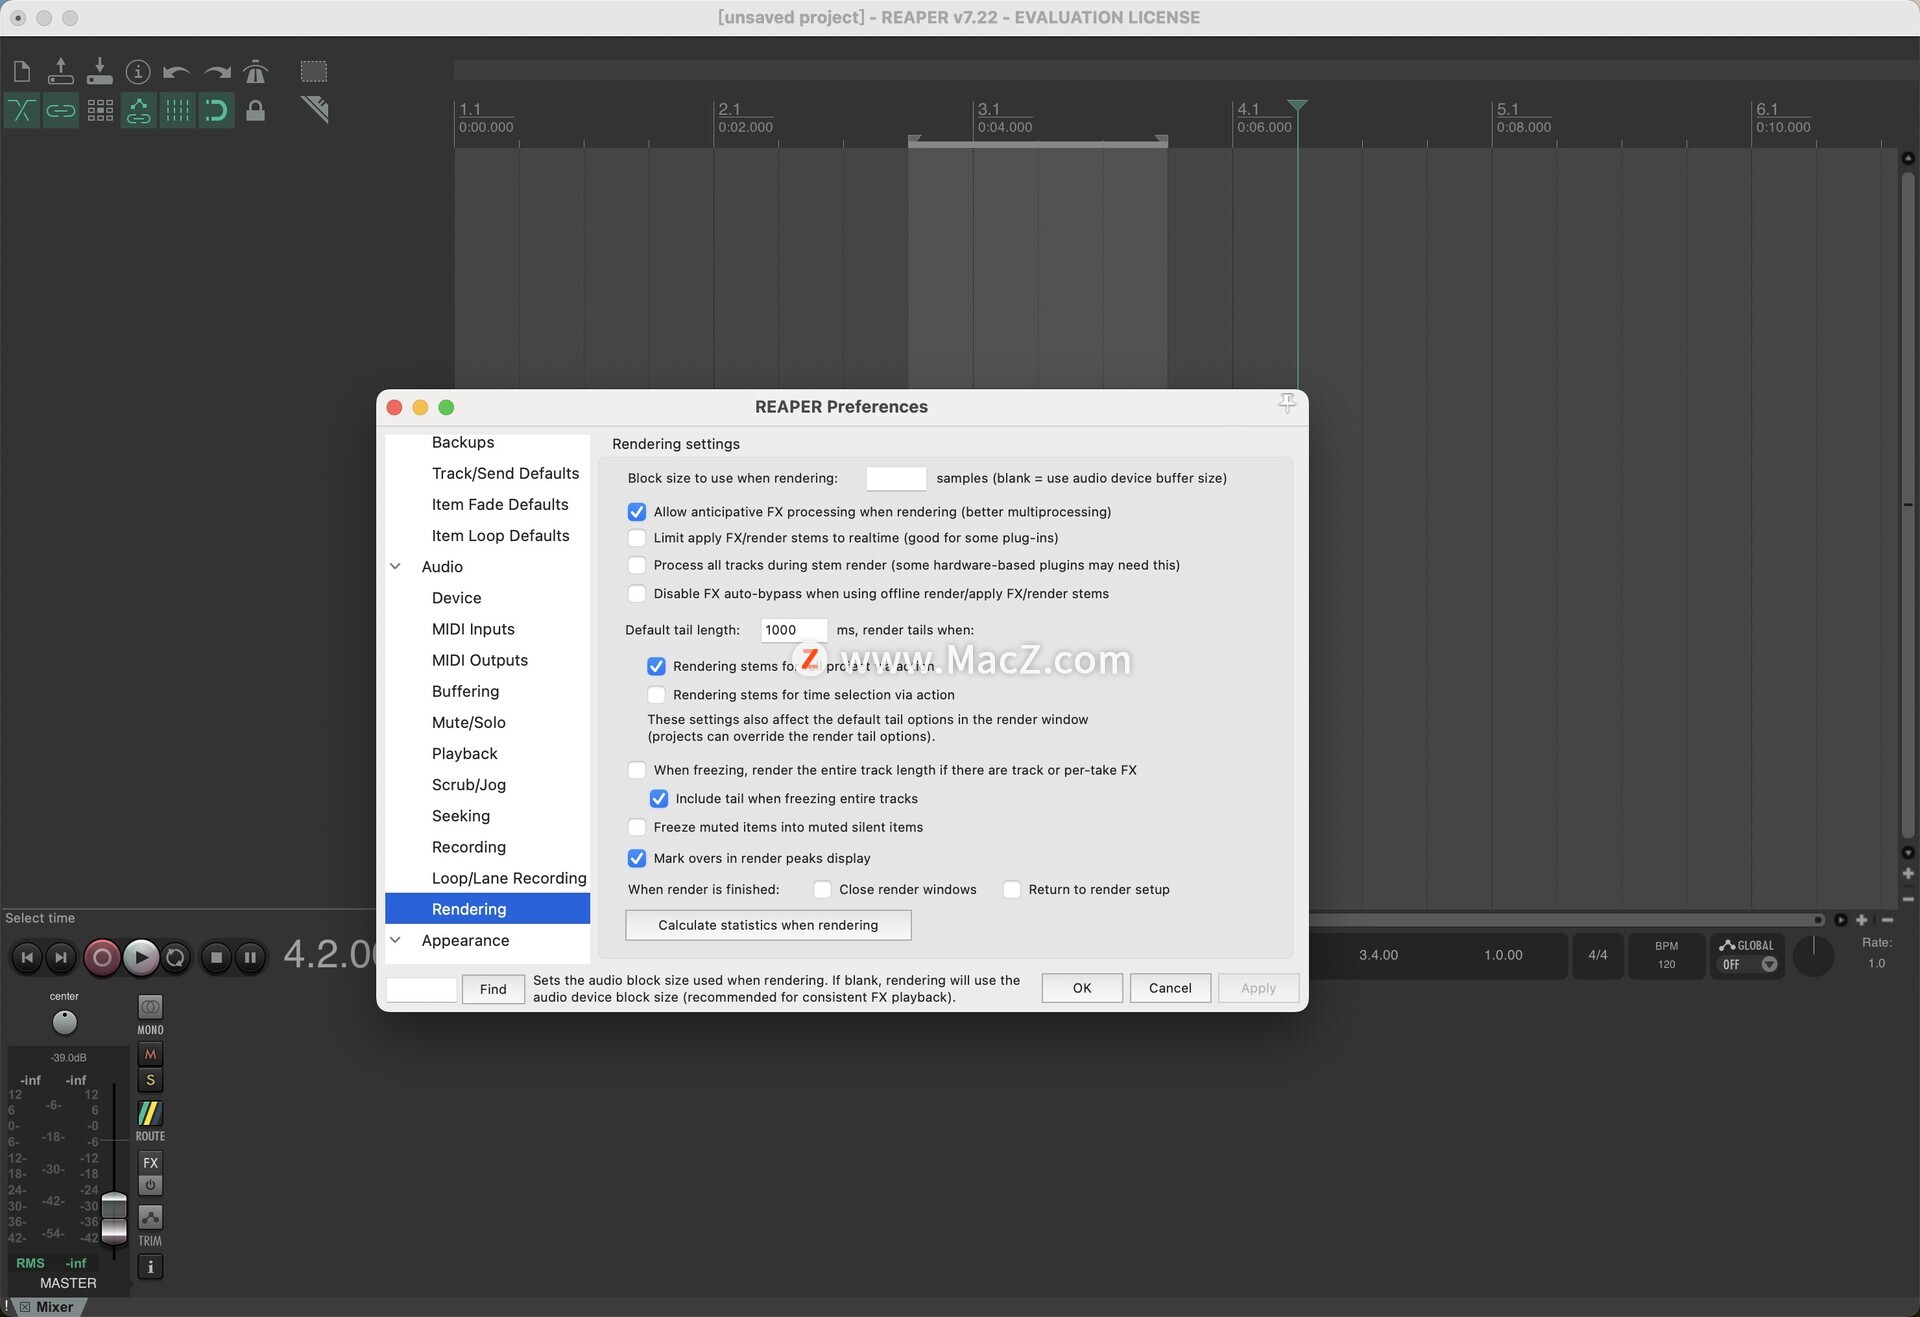Toggle the metronome icon in the toolbar
The height and width of the screenshot is (1317, 1920).
256,71
